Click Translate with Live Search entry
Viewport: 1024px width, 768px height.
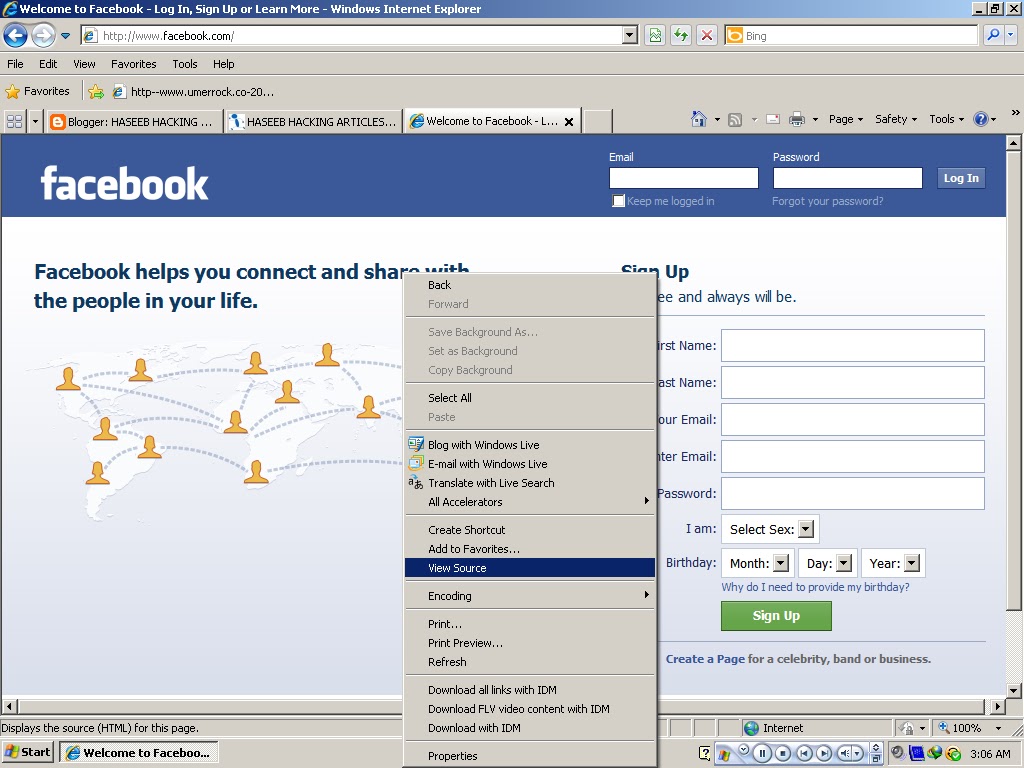(x=530, y=483)
